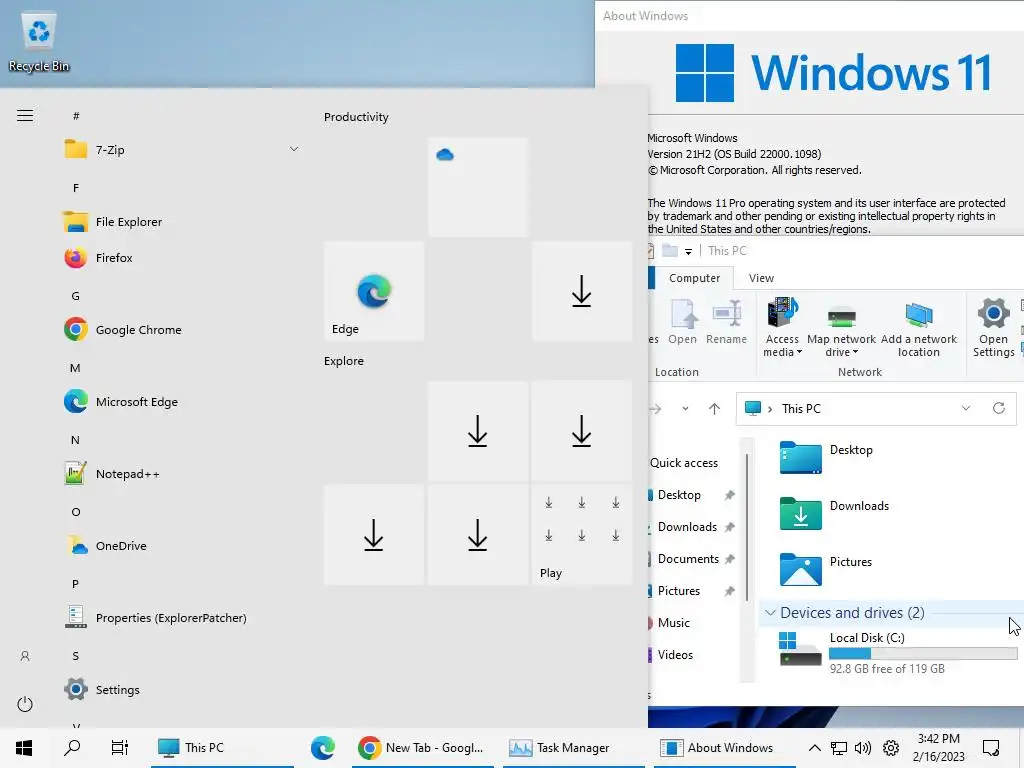The width and height of the screenshot is (1024, 768).
Task: Launch Firefox from the app list
Action: [x=98, y=258]
